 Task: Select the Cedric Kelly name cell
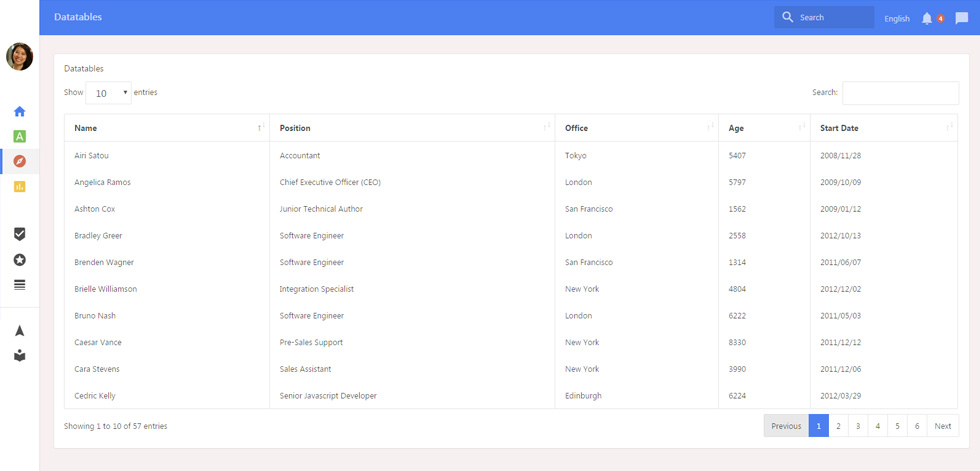(167, 395)
